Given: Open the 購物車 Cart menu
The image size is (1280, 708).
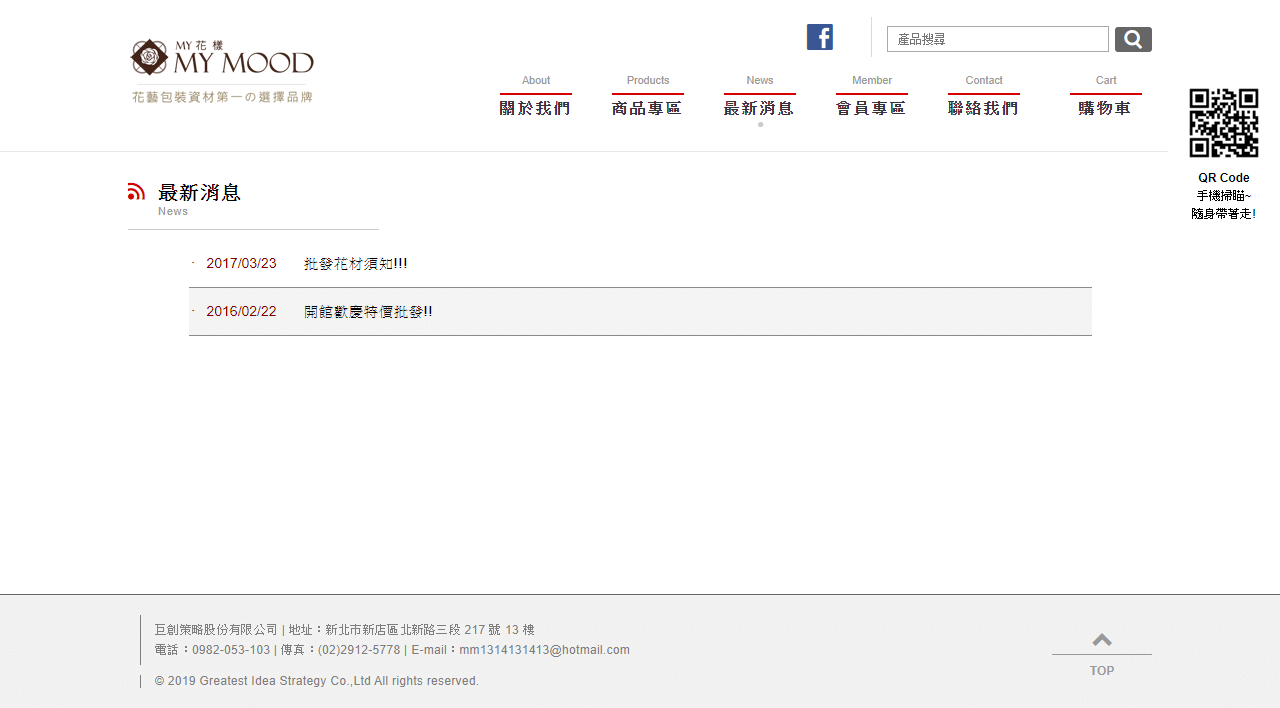Looking at the screenshot, I should (x=1106, y=96).
